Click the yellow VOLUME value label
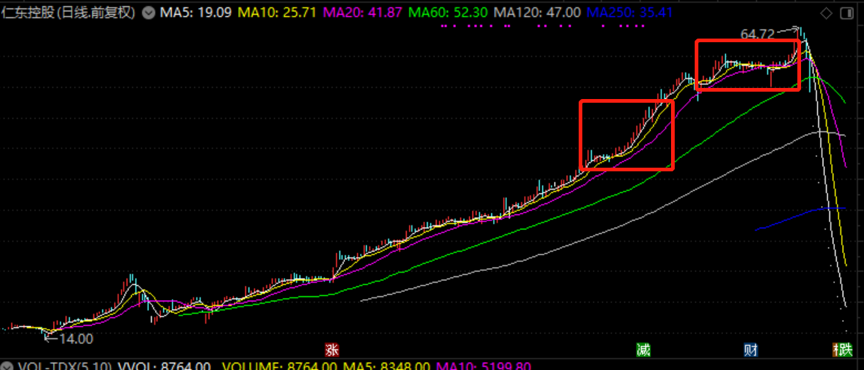 tap(280, 366)
